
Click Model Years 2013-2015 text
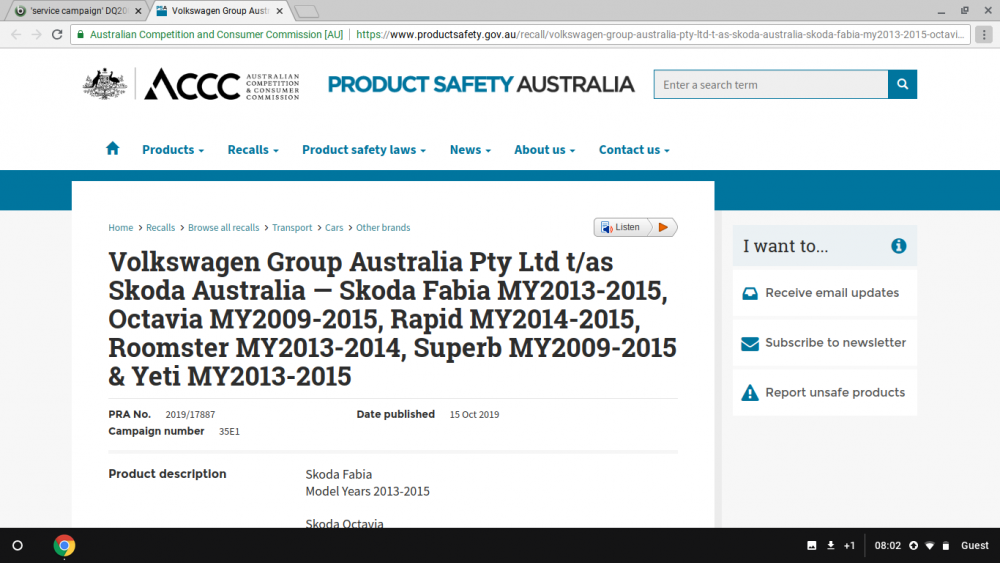pos(367,492)
